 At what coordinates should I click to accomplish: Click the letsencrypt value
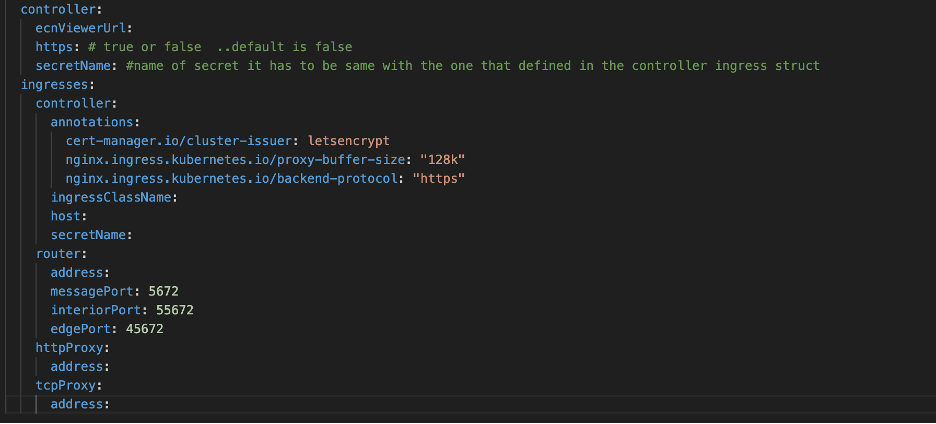[349, 141]
